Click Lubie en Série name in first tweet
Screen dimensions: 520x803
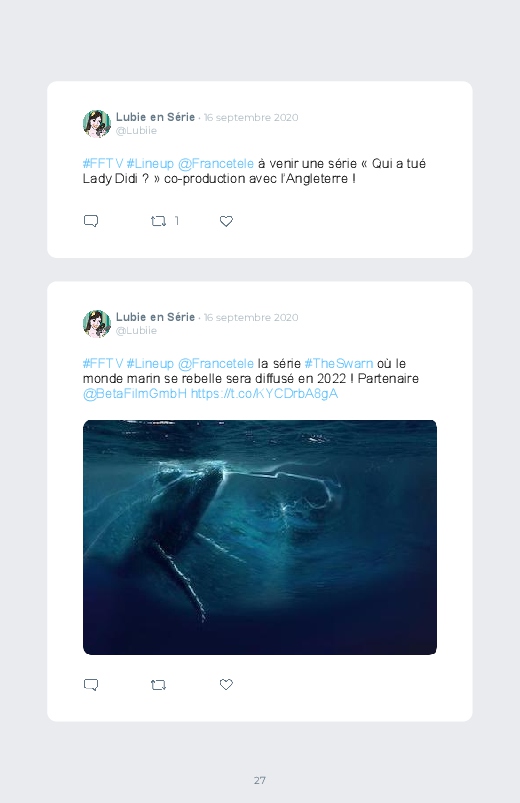(x=155, y=117)
